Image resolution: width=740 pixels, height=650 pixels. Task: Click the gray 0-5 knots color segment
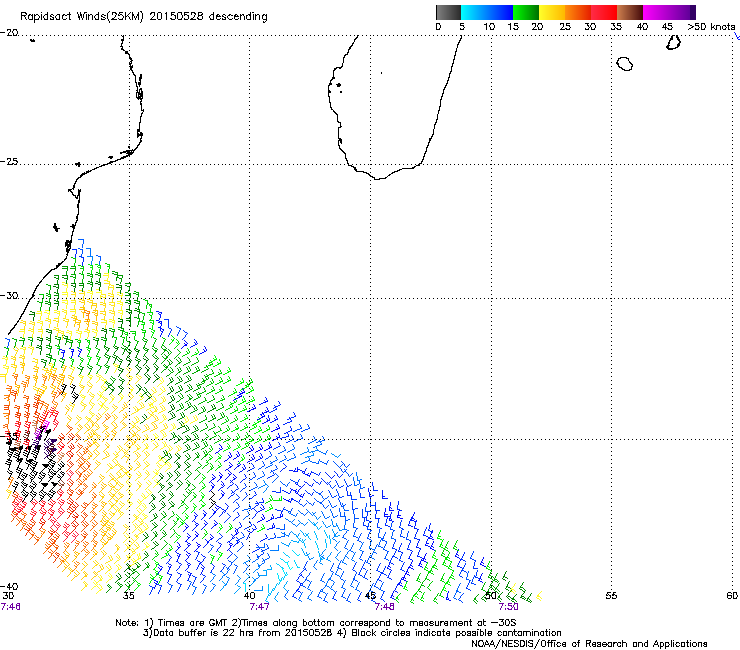pyautogui.click(x=448, y=12)
